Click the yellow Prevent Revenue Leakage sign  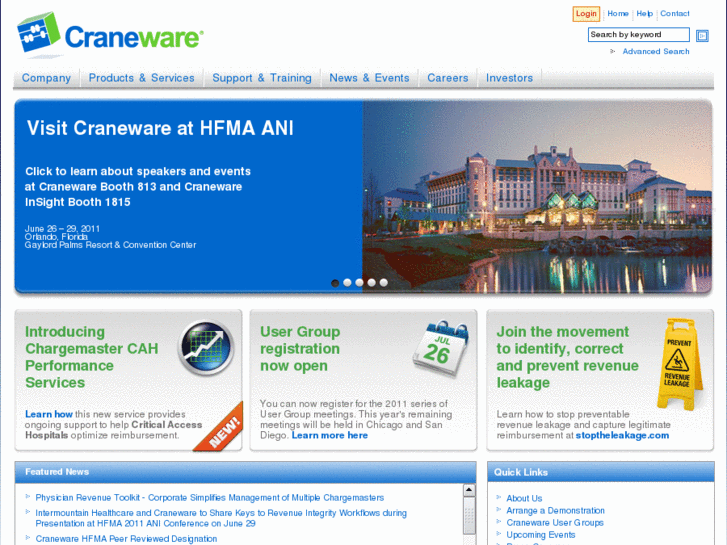coord(678,364)
